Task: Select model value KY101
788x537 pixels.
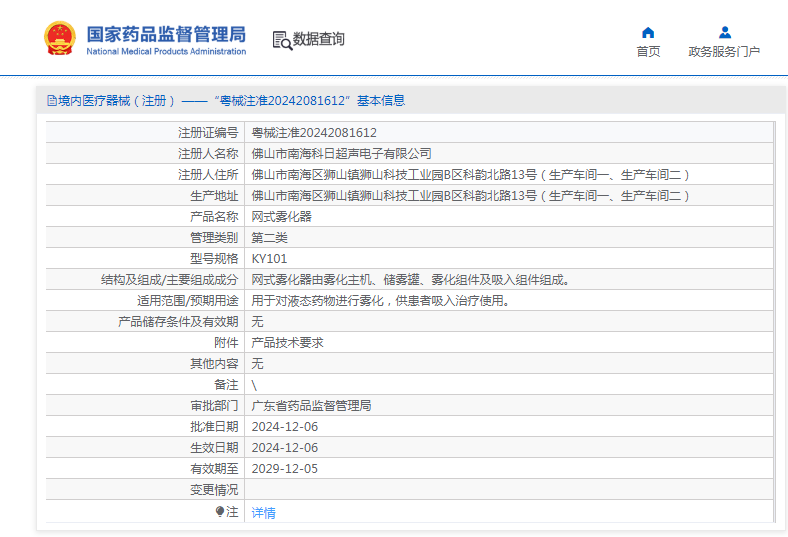Action: coord(269,259)
